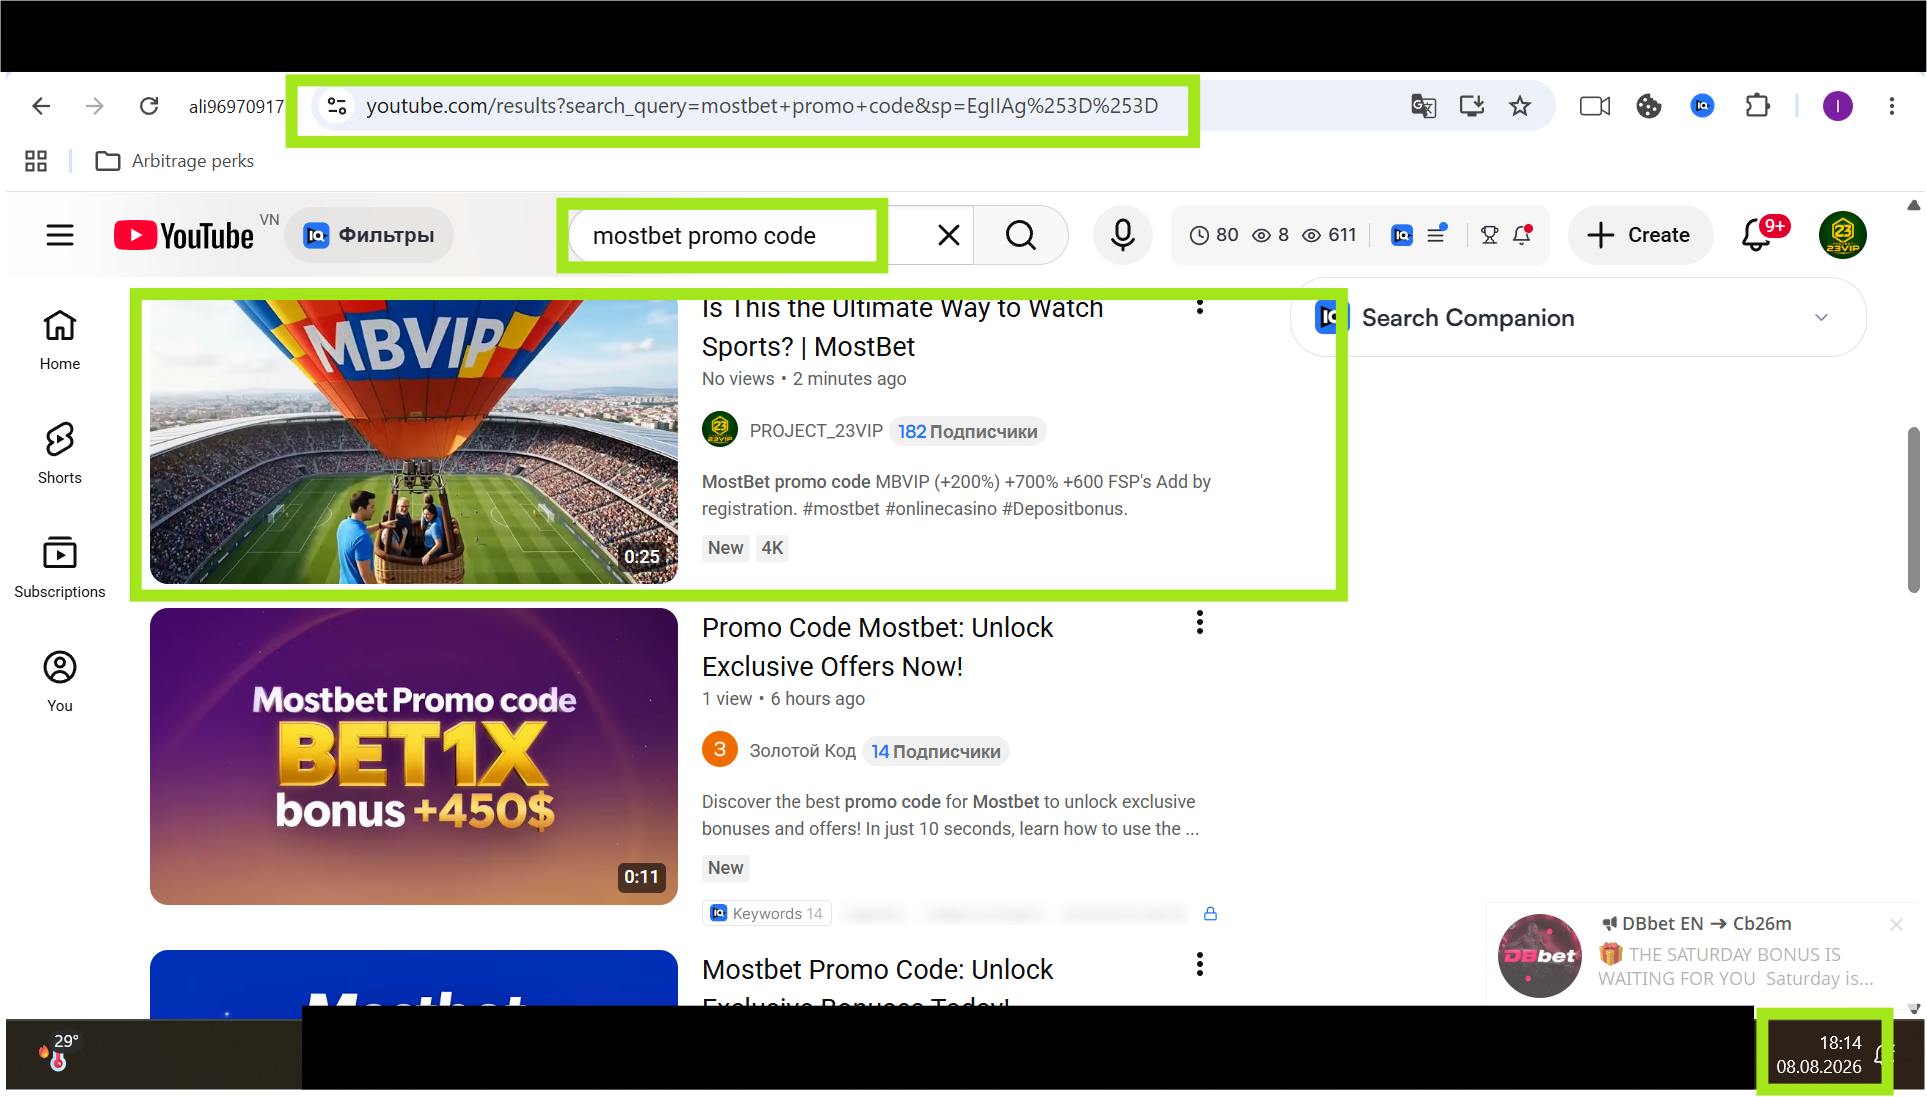Image resolution: width=1927 pixels, height=1097 pixels.
Task: Click the 14 Подписчики badge
Action: pos(935,752)
